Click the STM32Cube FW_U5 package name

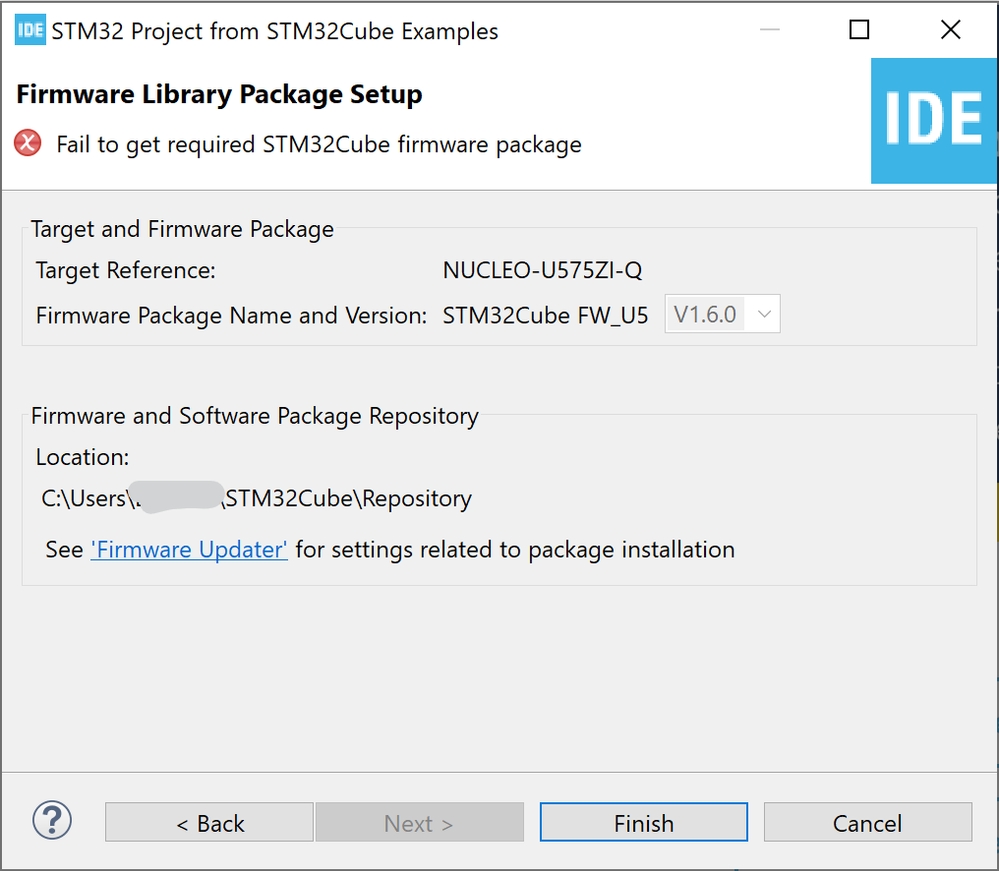545,315
